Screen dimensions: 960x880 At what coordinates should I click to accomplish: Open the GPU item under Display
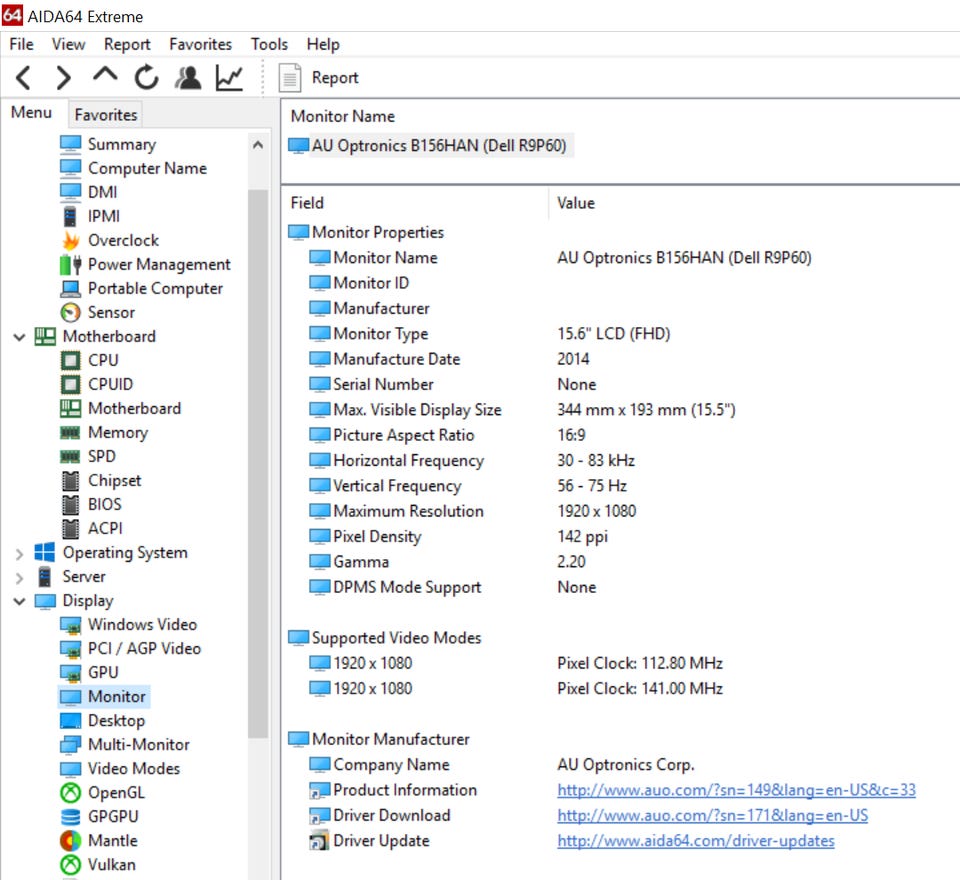pyautogui.click(x=102, y=672)
